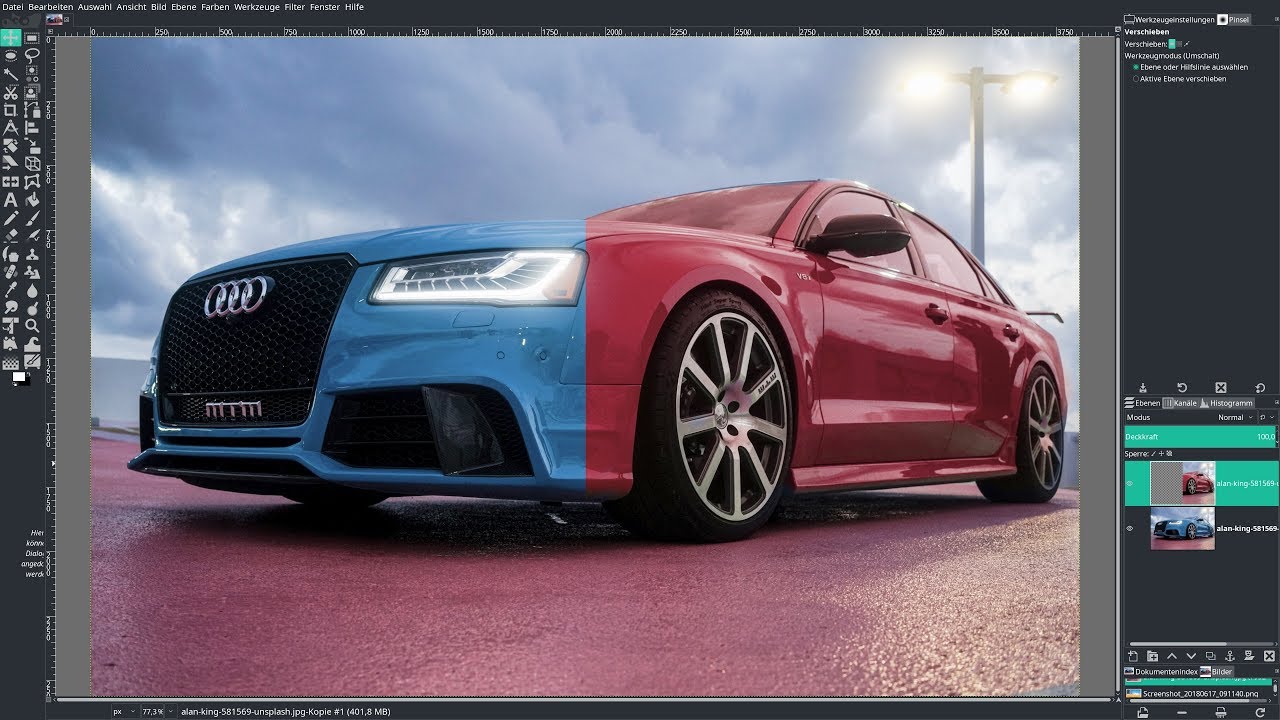Switch to the Dokumentenindex tab

coord(1161,672)
